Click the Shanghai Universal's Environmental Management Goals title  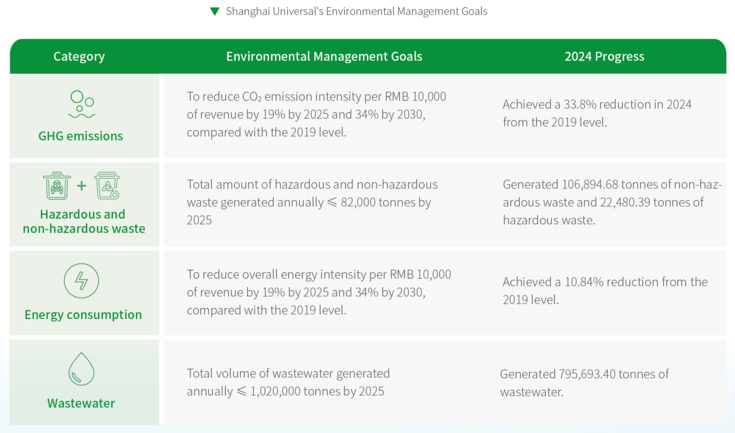tap(356, 12)
